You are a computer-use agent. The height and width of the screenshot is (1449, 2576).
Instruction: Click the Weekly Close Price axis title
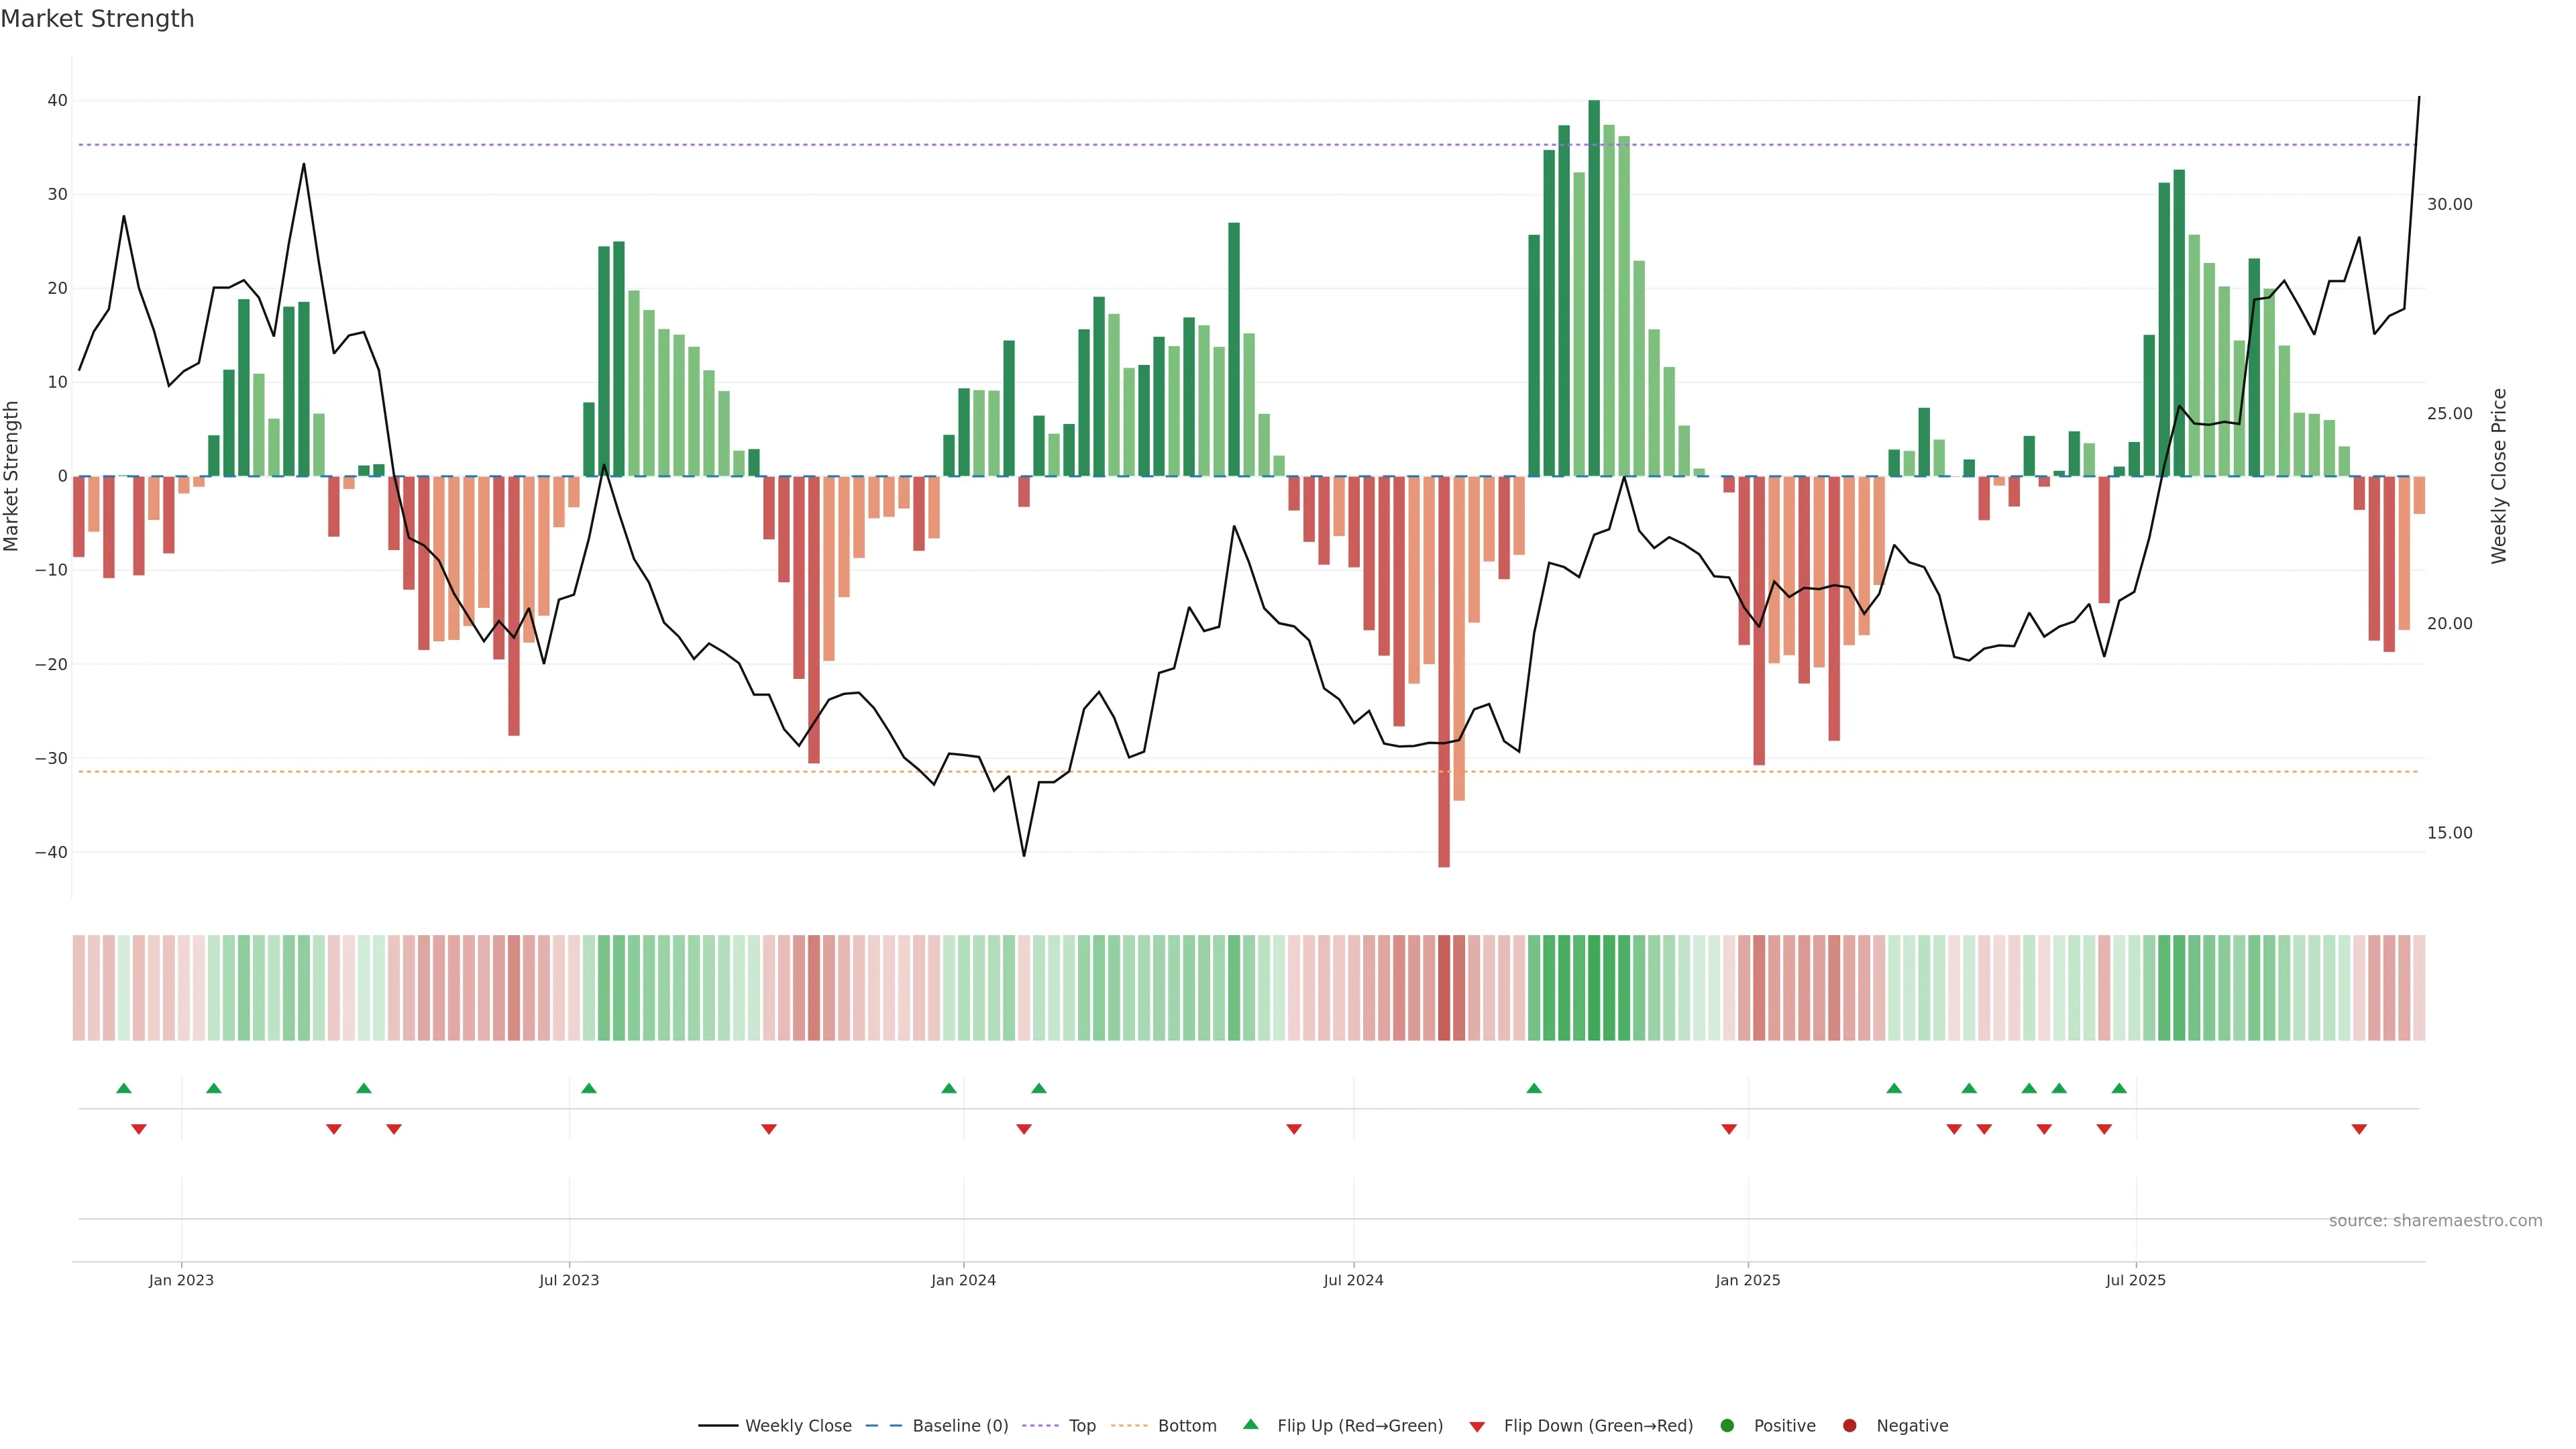[2499, 476]
